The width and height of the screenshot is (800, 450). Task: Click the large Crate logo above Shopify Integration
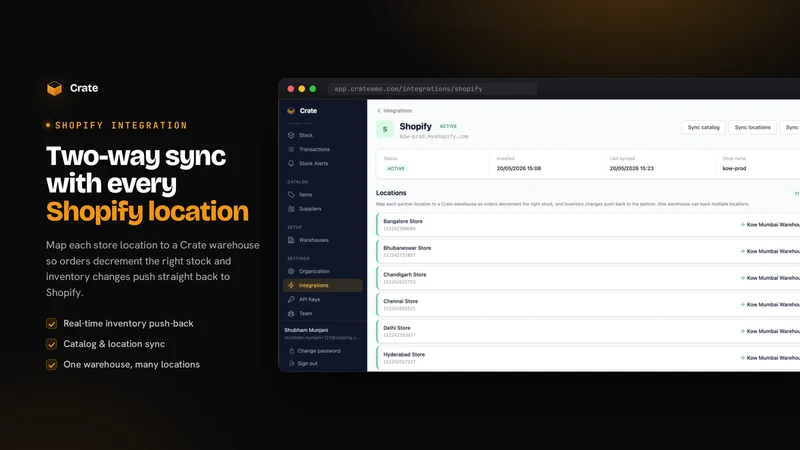tap(55, 88)
